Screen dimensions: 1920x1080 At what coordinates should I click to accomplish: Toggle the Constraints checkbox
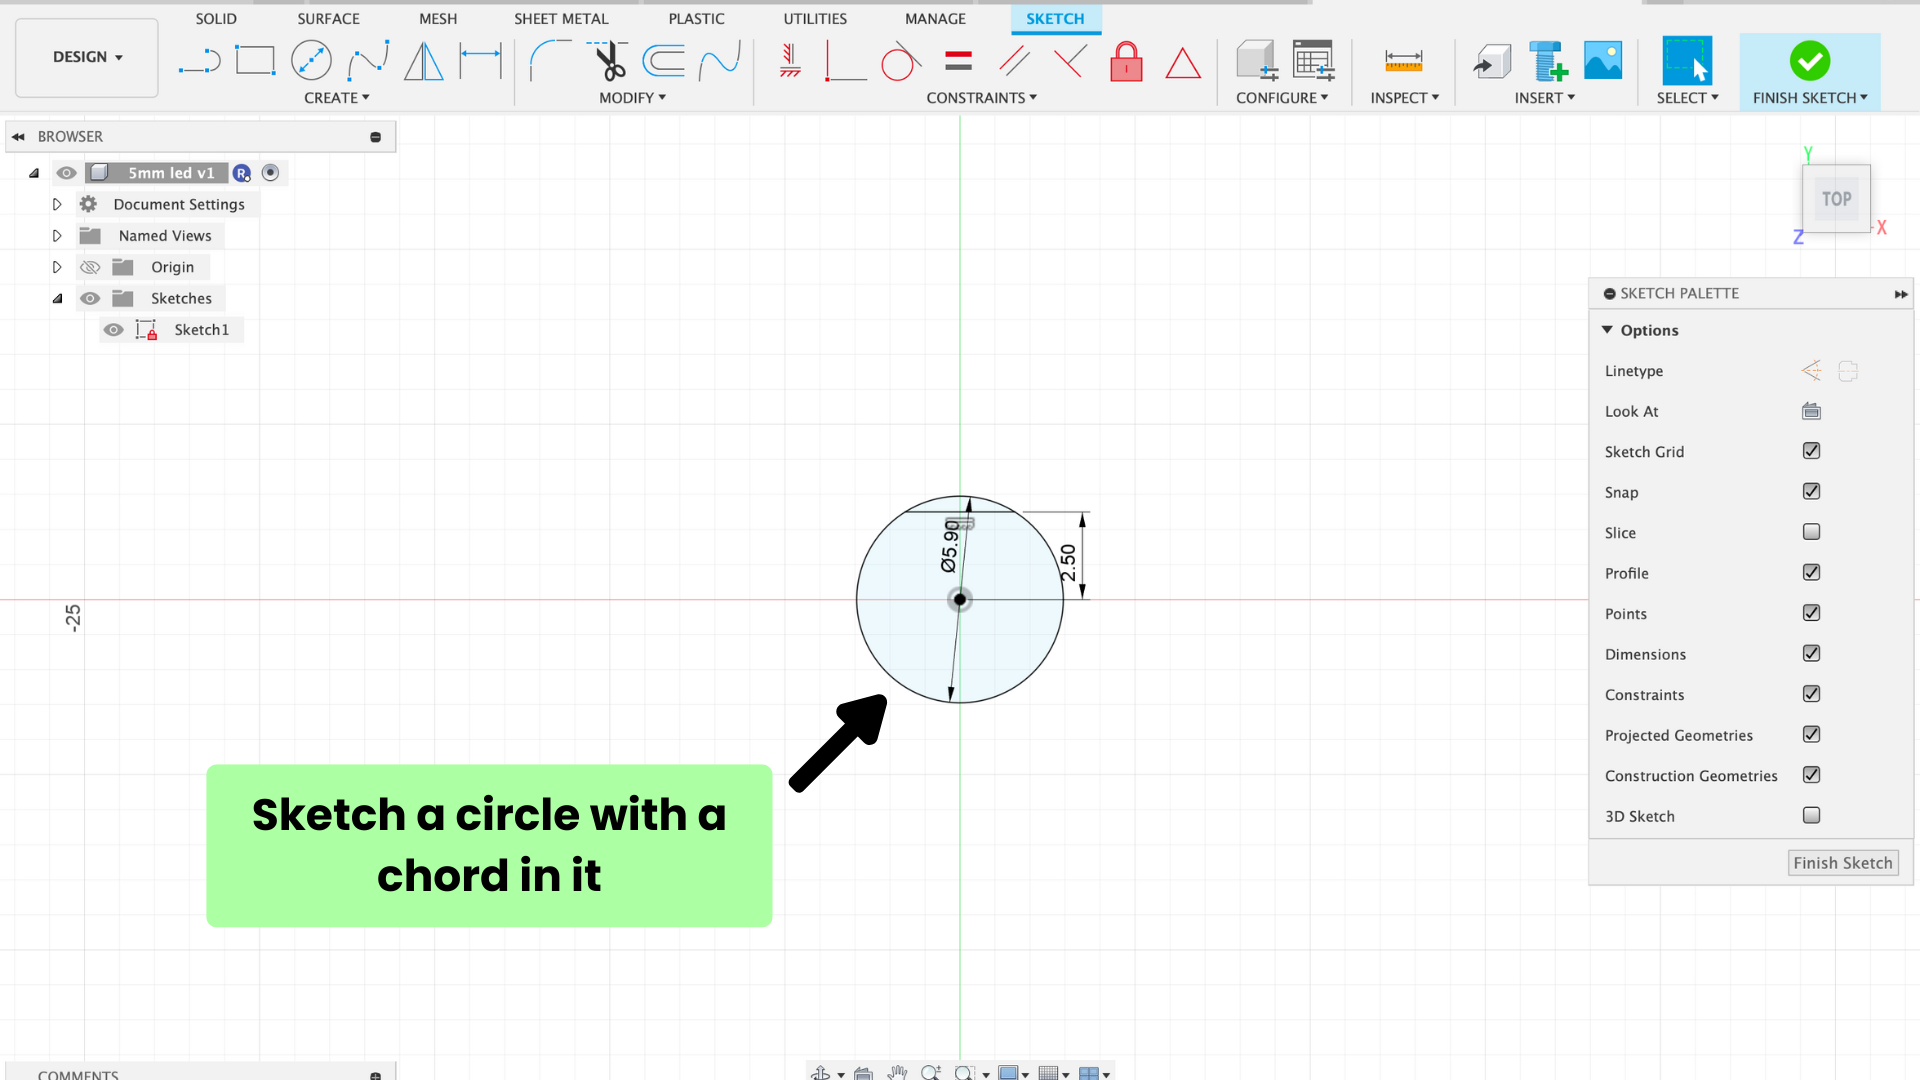(1811, 694)
